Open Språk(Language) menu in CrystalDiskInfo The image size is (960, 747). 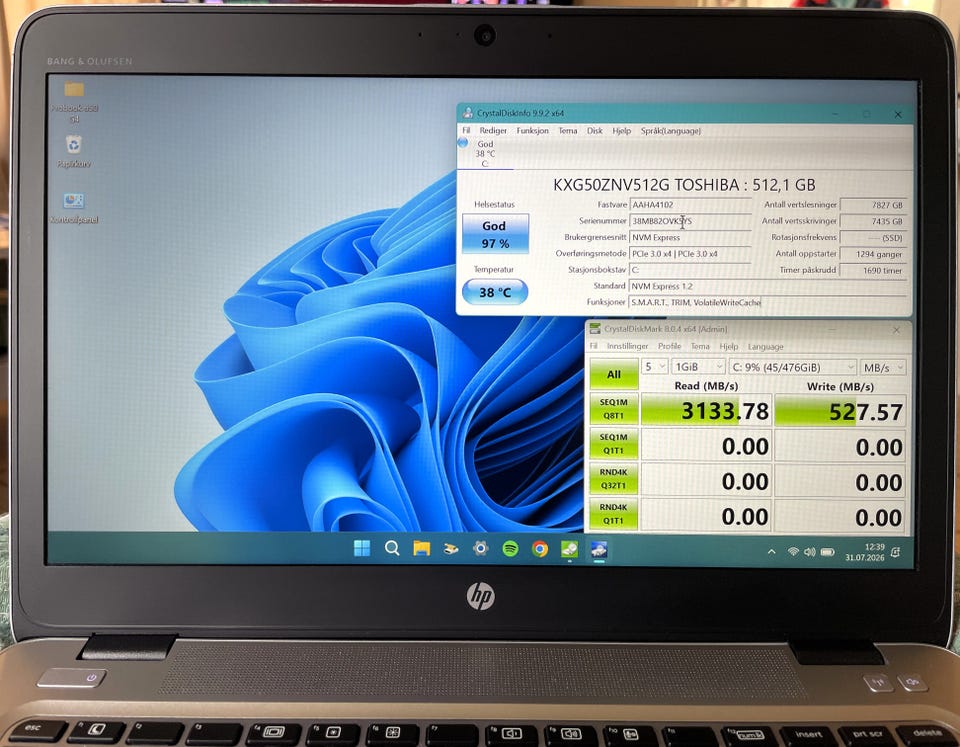pyautogui.click(x=670, y=130)
